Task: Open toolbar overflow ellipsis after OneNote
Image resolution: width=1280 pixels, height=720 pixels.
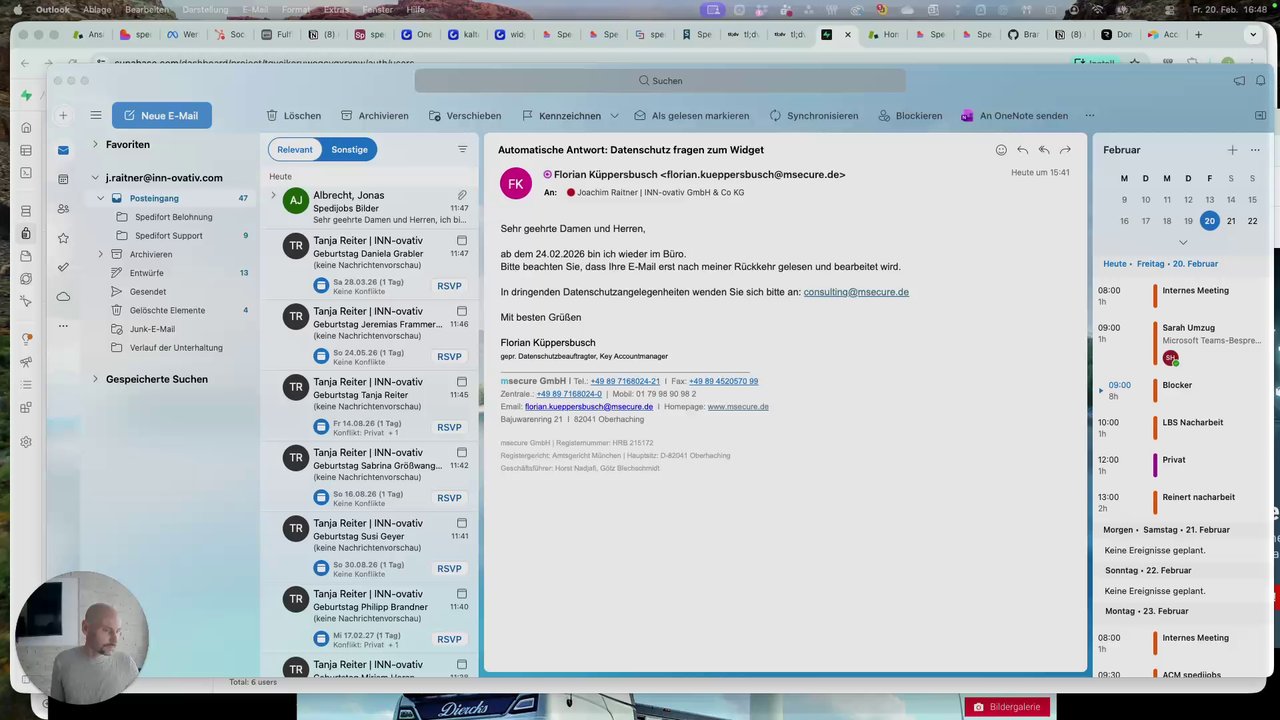Action: (1090, 115)
